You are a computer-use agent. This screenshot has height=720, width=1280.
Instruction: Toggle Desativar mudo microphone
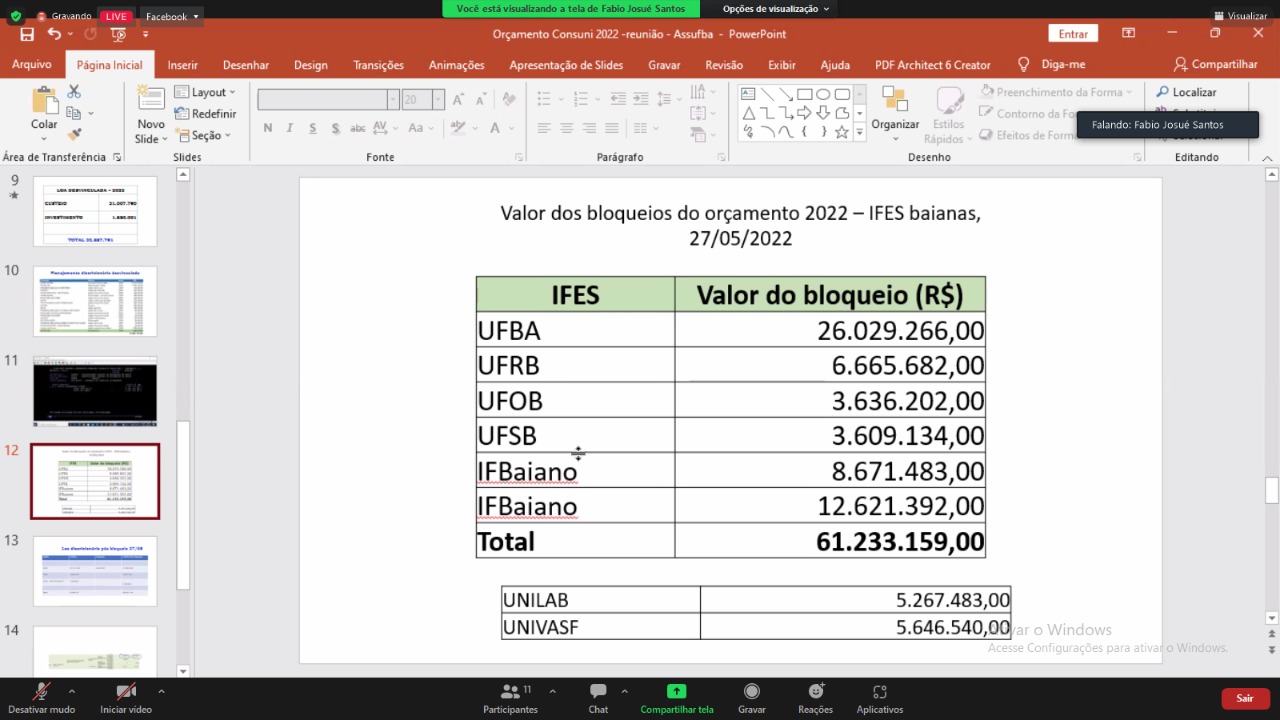41,698
